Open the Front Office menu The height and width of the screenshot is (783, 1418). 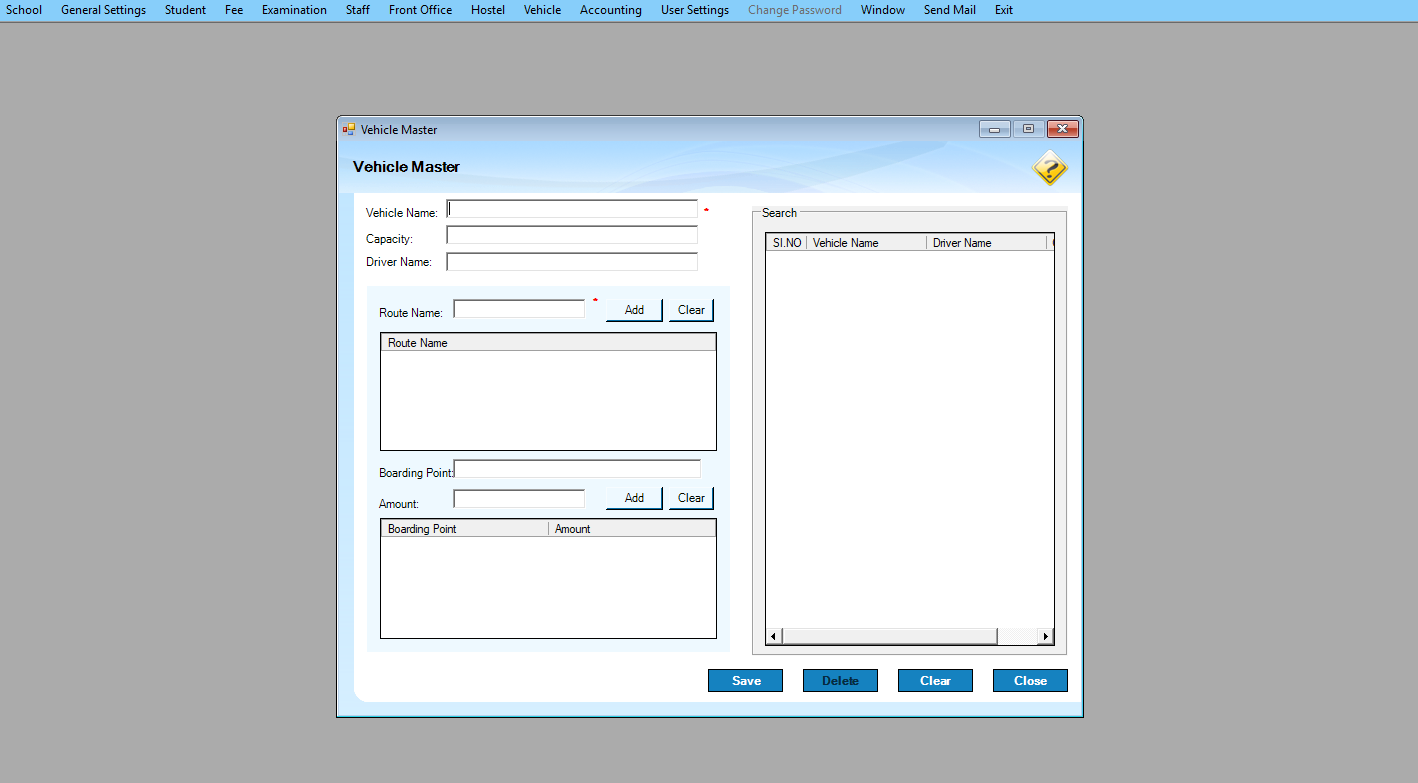pos(420,10)
